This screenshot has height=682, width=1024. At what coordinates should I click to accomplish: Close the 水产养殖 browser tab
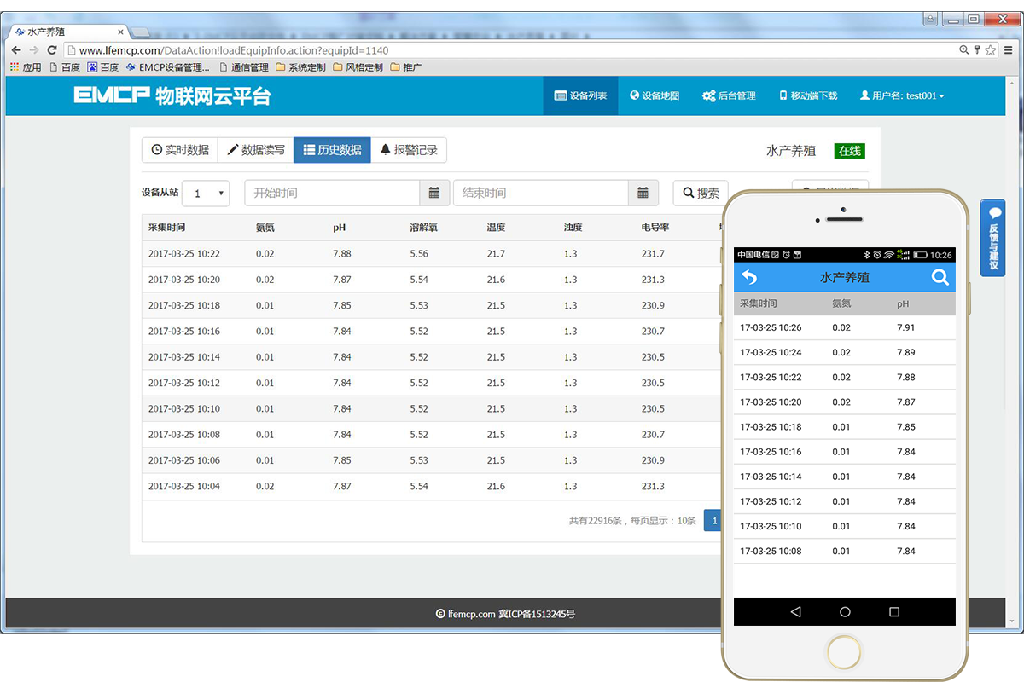120,31
